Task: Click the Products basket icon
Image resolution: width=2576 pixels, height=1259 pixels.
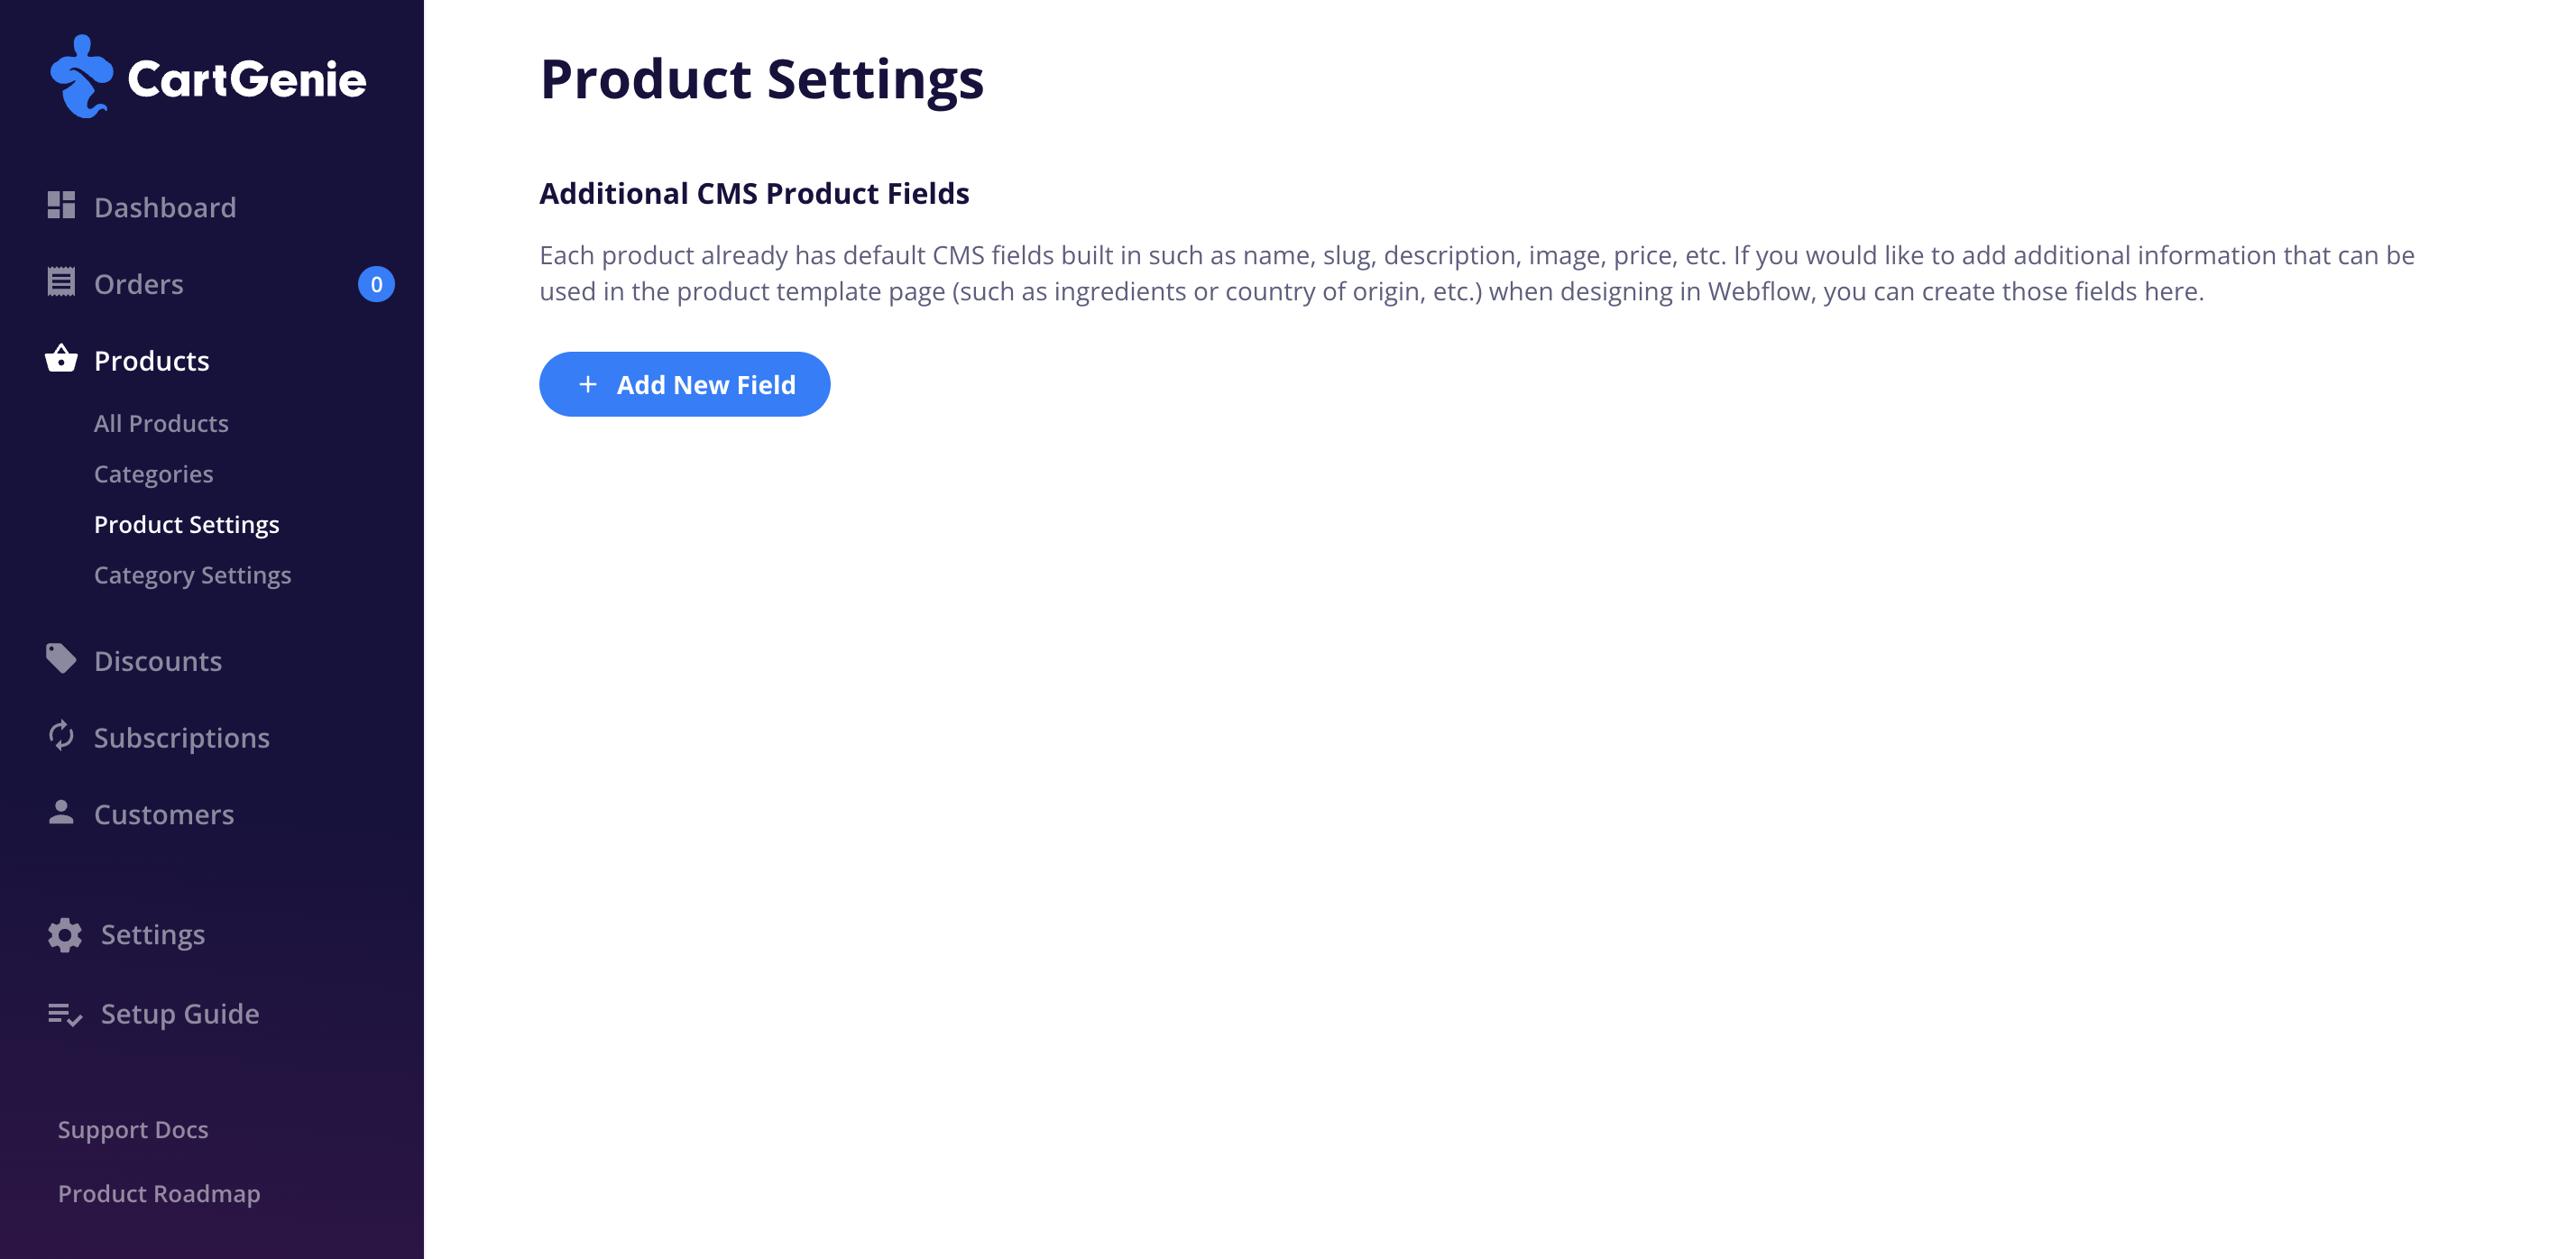Action: tap(61, 358)
